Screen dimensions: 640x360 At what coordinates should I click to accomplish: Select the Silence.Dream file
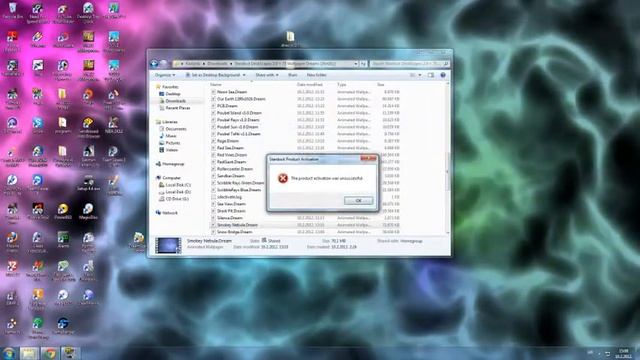[x=230, y=218]
